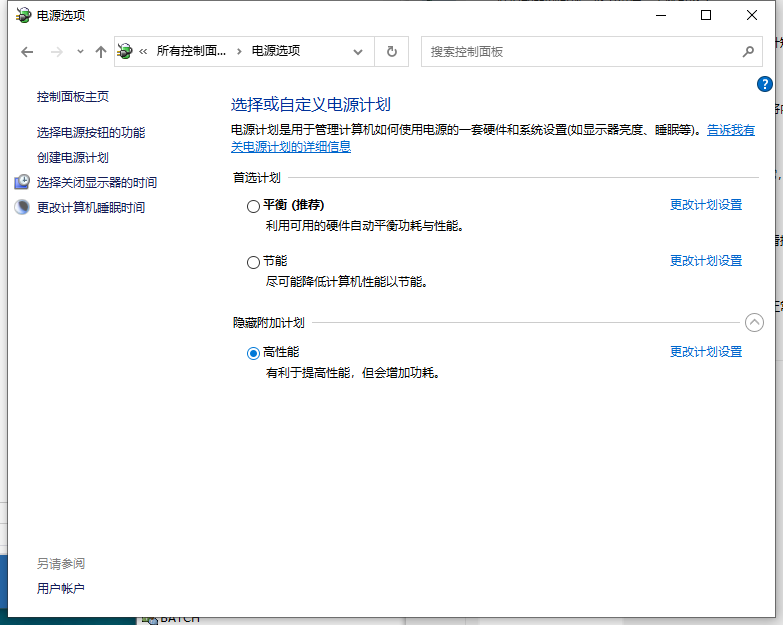
Task: Open the address bar history dropdown
Action: pos(359,51)
